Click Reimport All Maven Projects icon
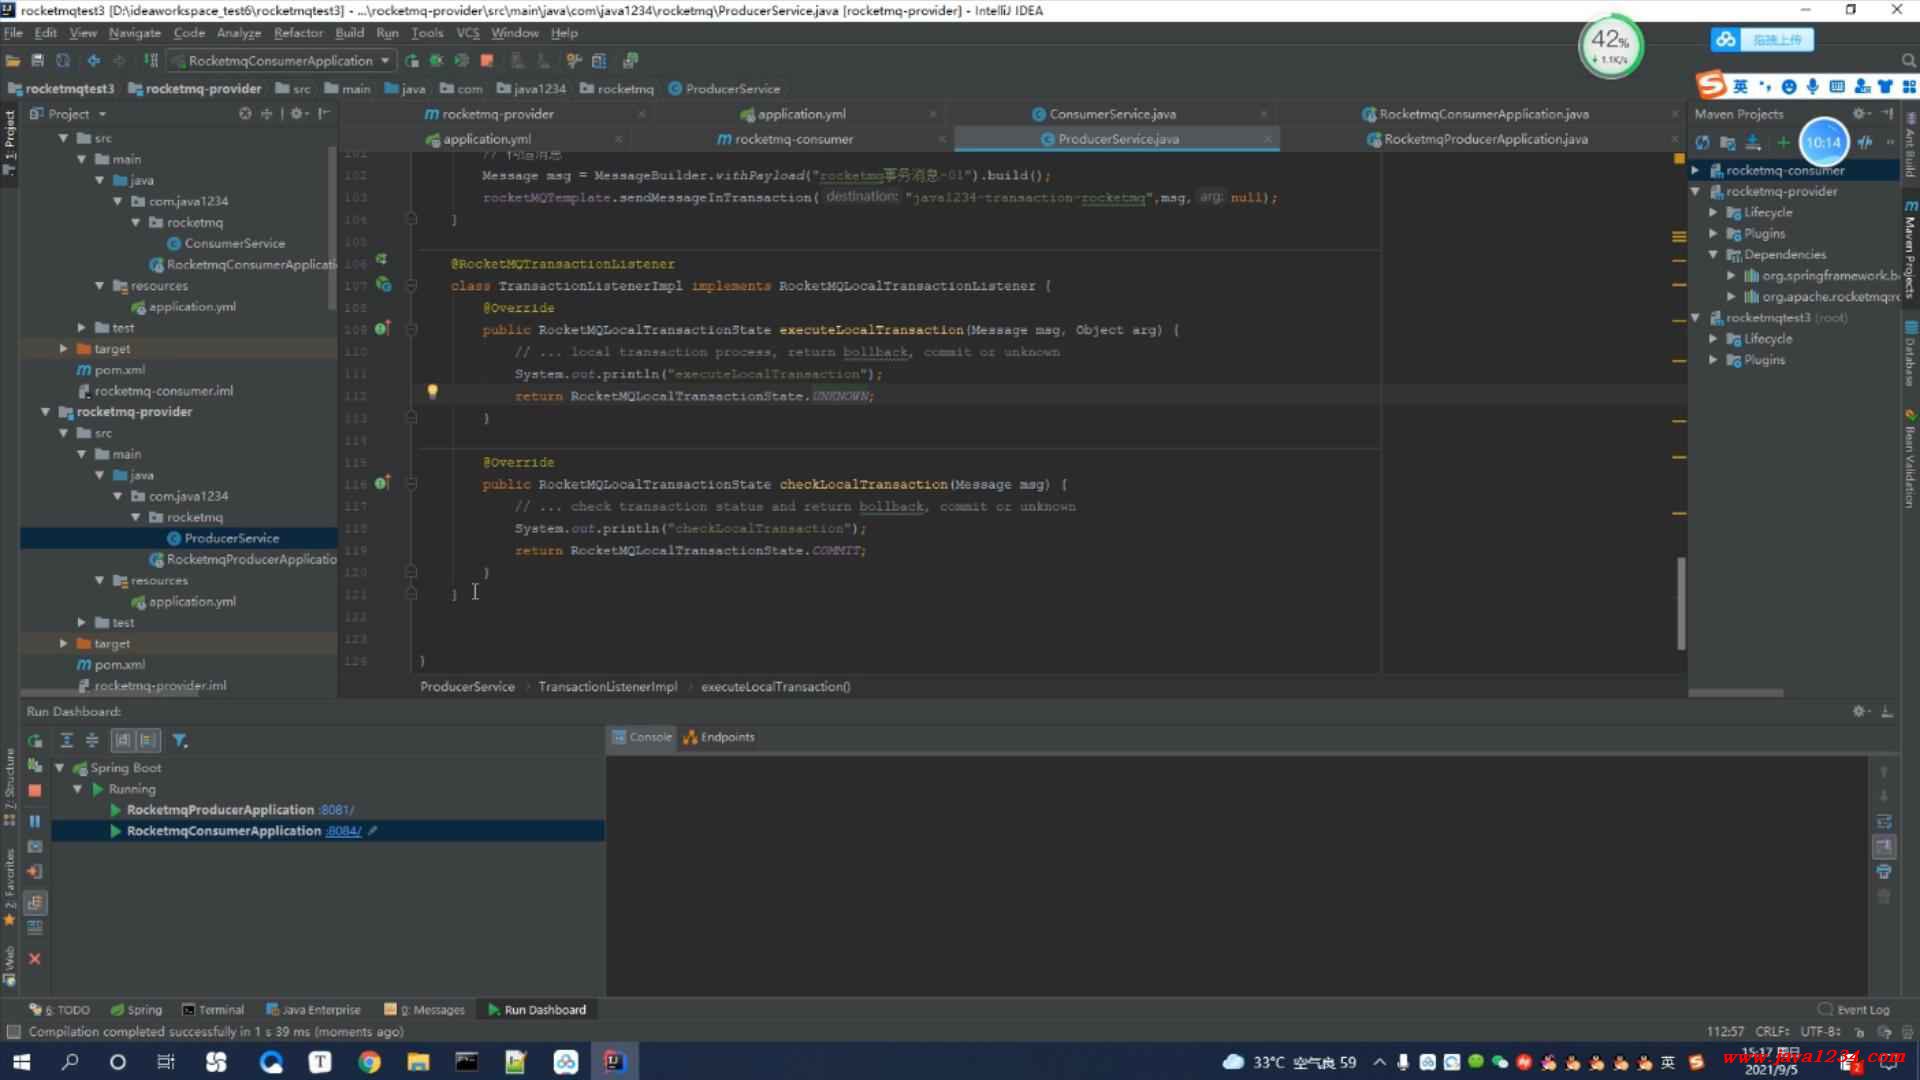1920x1080 pixels. [x=1702, y=143]
